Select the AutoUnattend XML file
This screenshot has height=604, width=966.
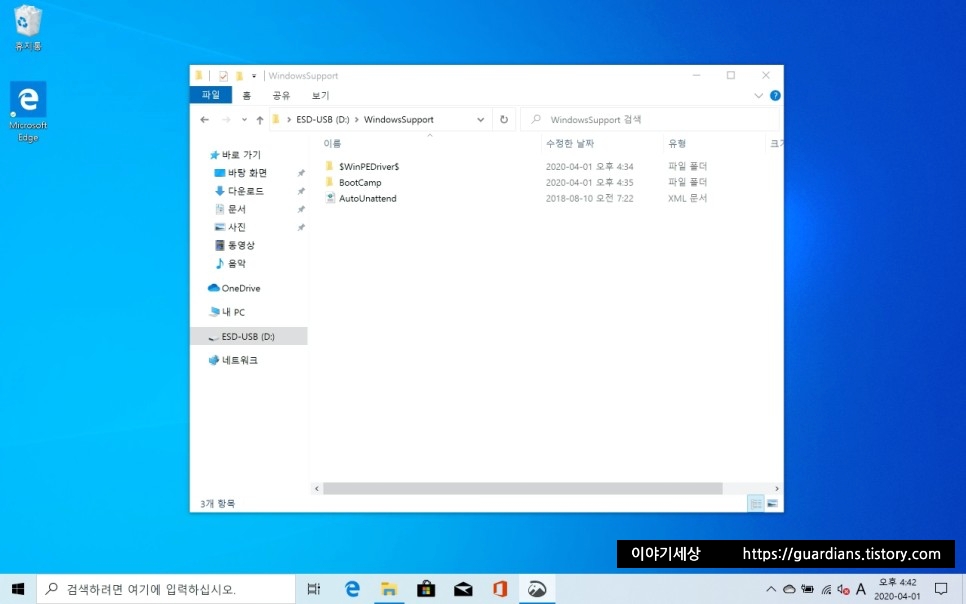368,198
